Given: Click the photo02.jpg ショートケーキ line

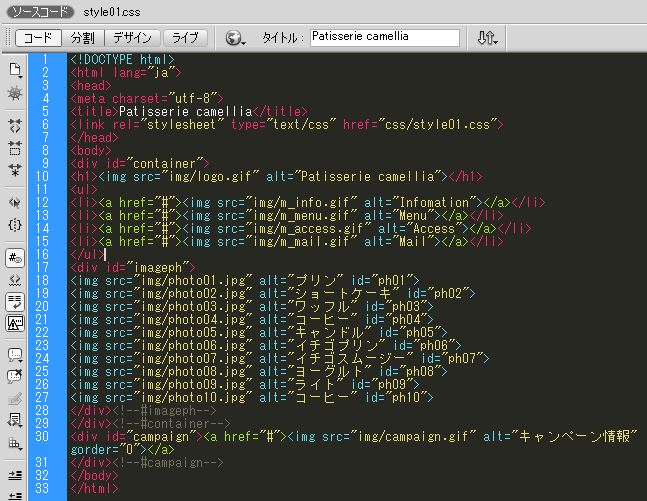Looking at the screenshot, I should [x=273, y=294].
